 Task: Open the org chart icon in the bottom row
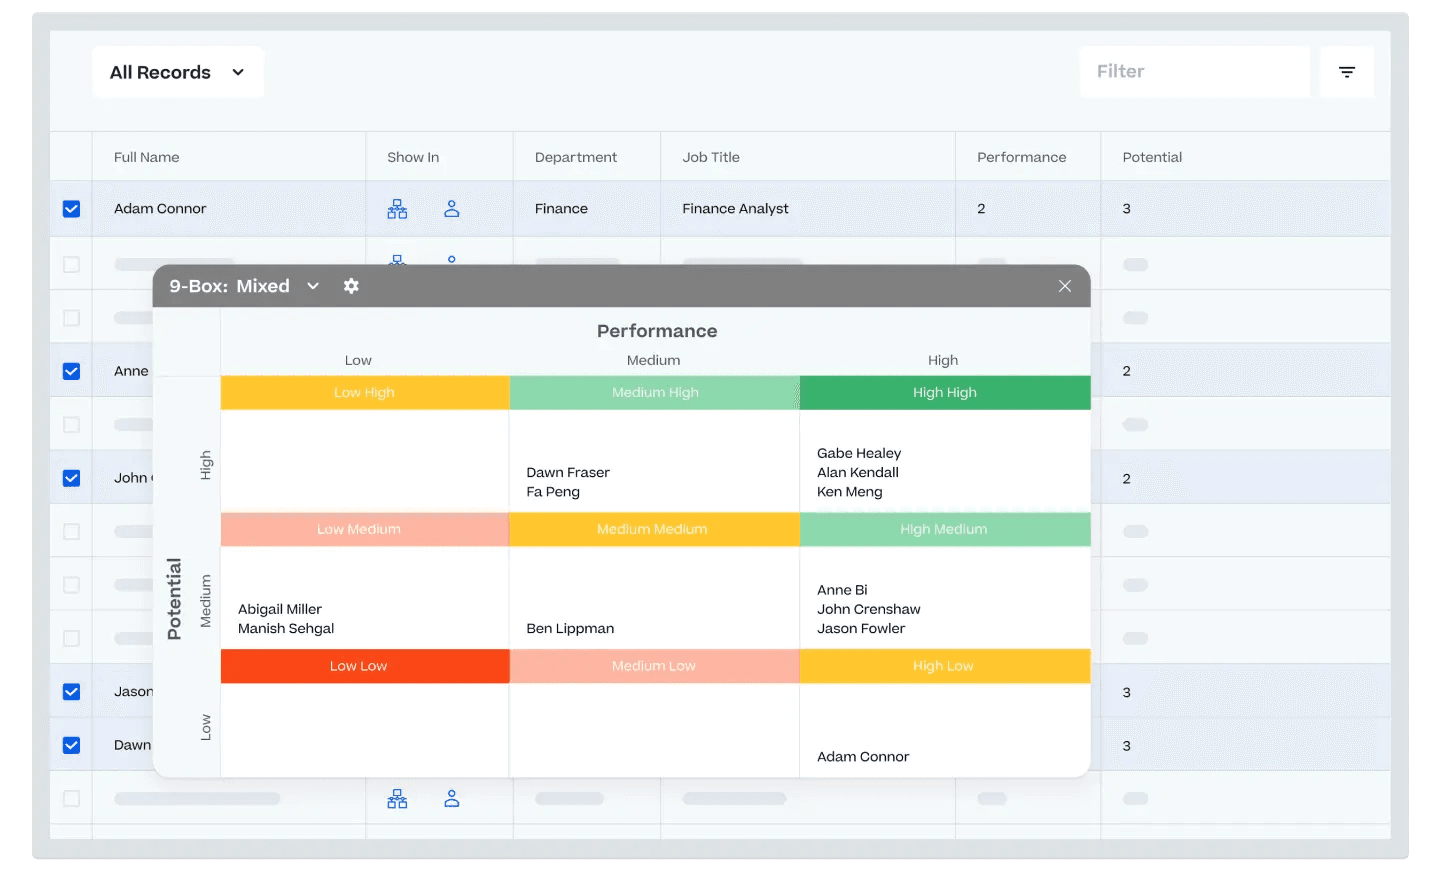tap(397, 798)
